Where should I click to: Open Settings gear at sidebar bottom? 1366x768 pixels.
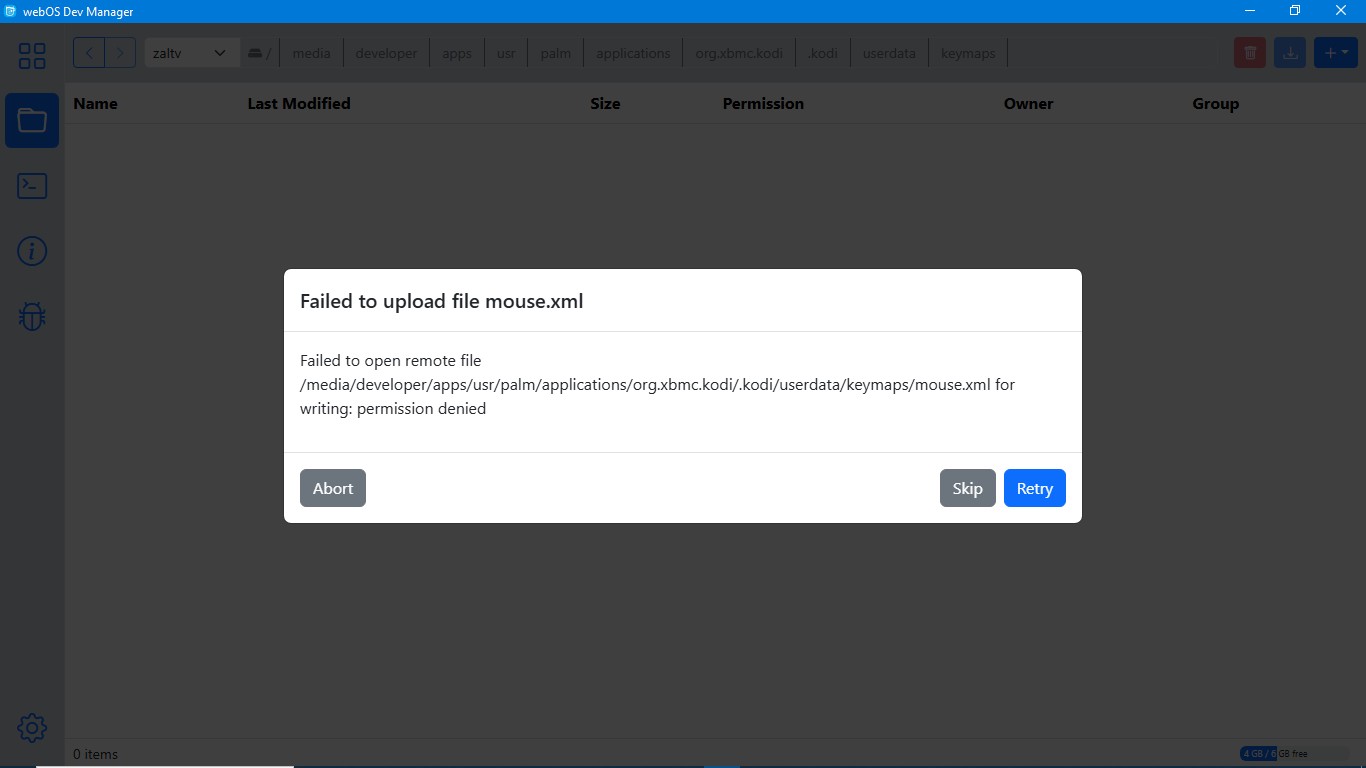[x=32, y=728]
